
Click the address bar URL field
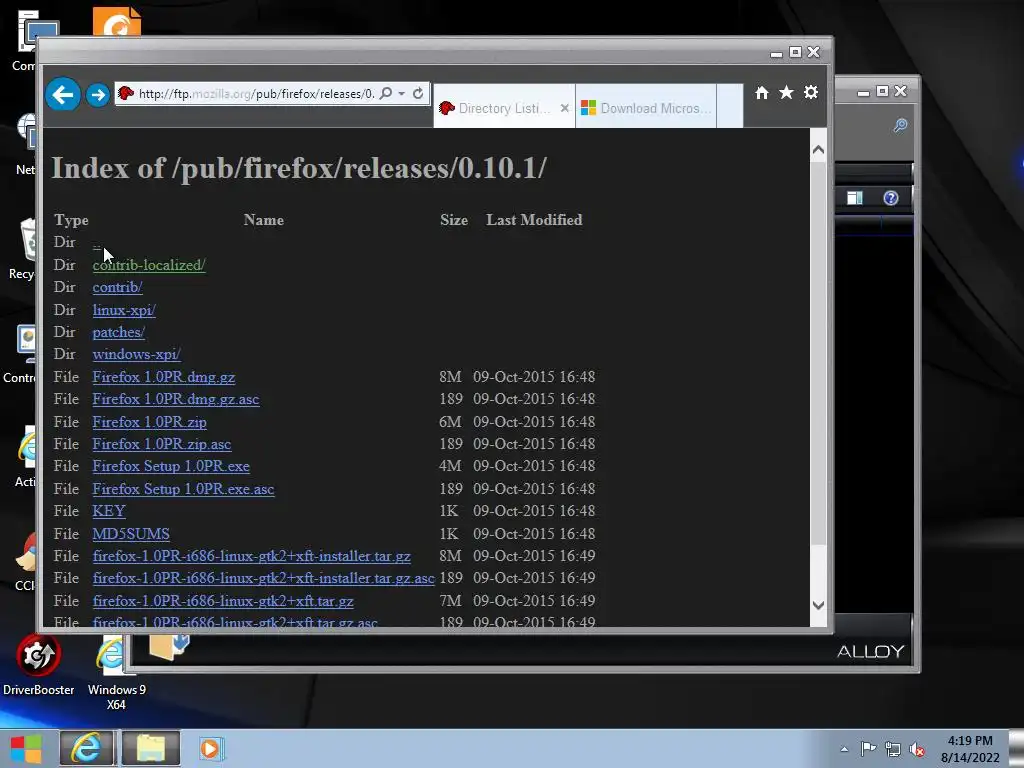click(256, 93)
